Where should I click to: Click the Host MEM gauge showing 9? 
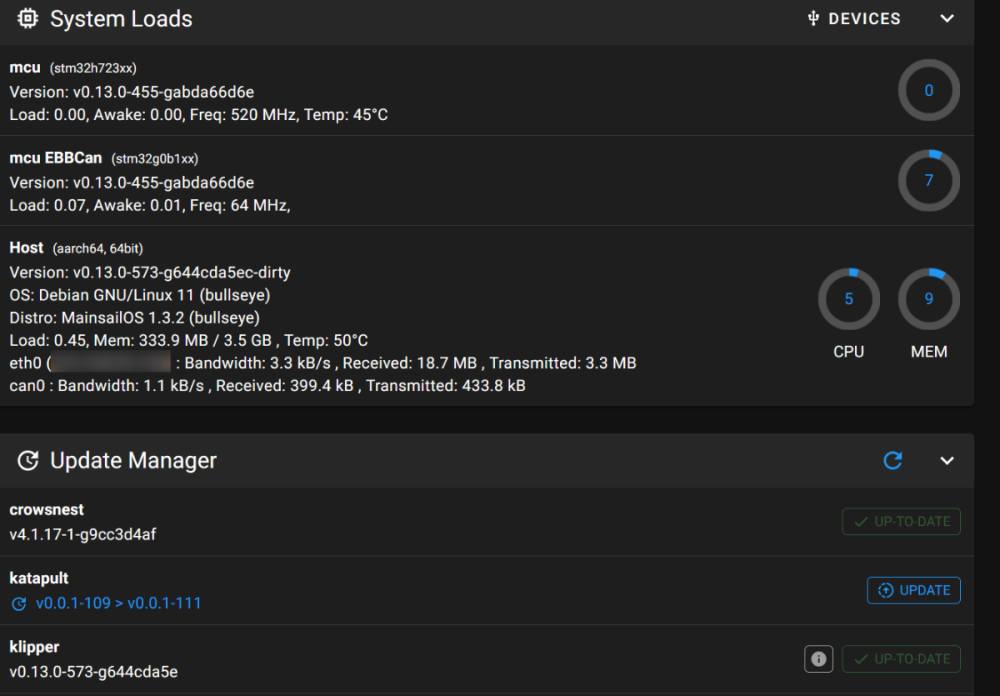coord(929,299)
